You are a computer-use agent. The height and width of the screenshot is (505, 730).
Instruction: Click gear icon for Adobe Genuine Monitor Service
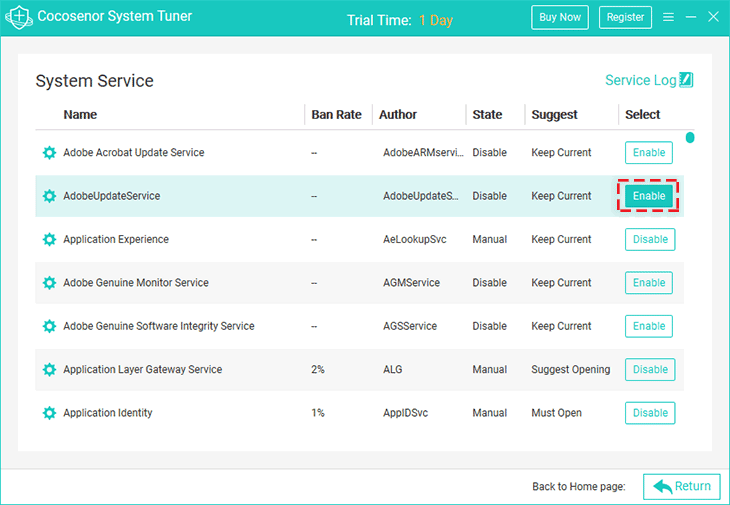tap(49, 283)
